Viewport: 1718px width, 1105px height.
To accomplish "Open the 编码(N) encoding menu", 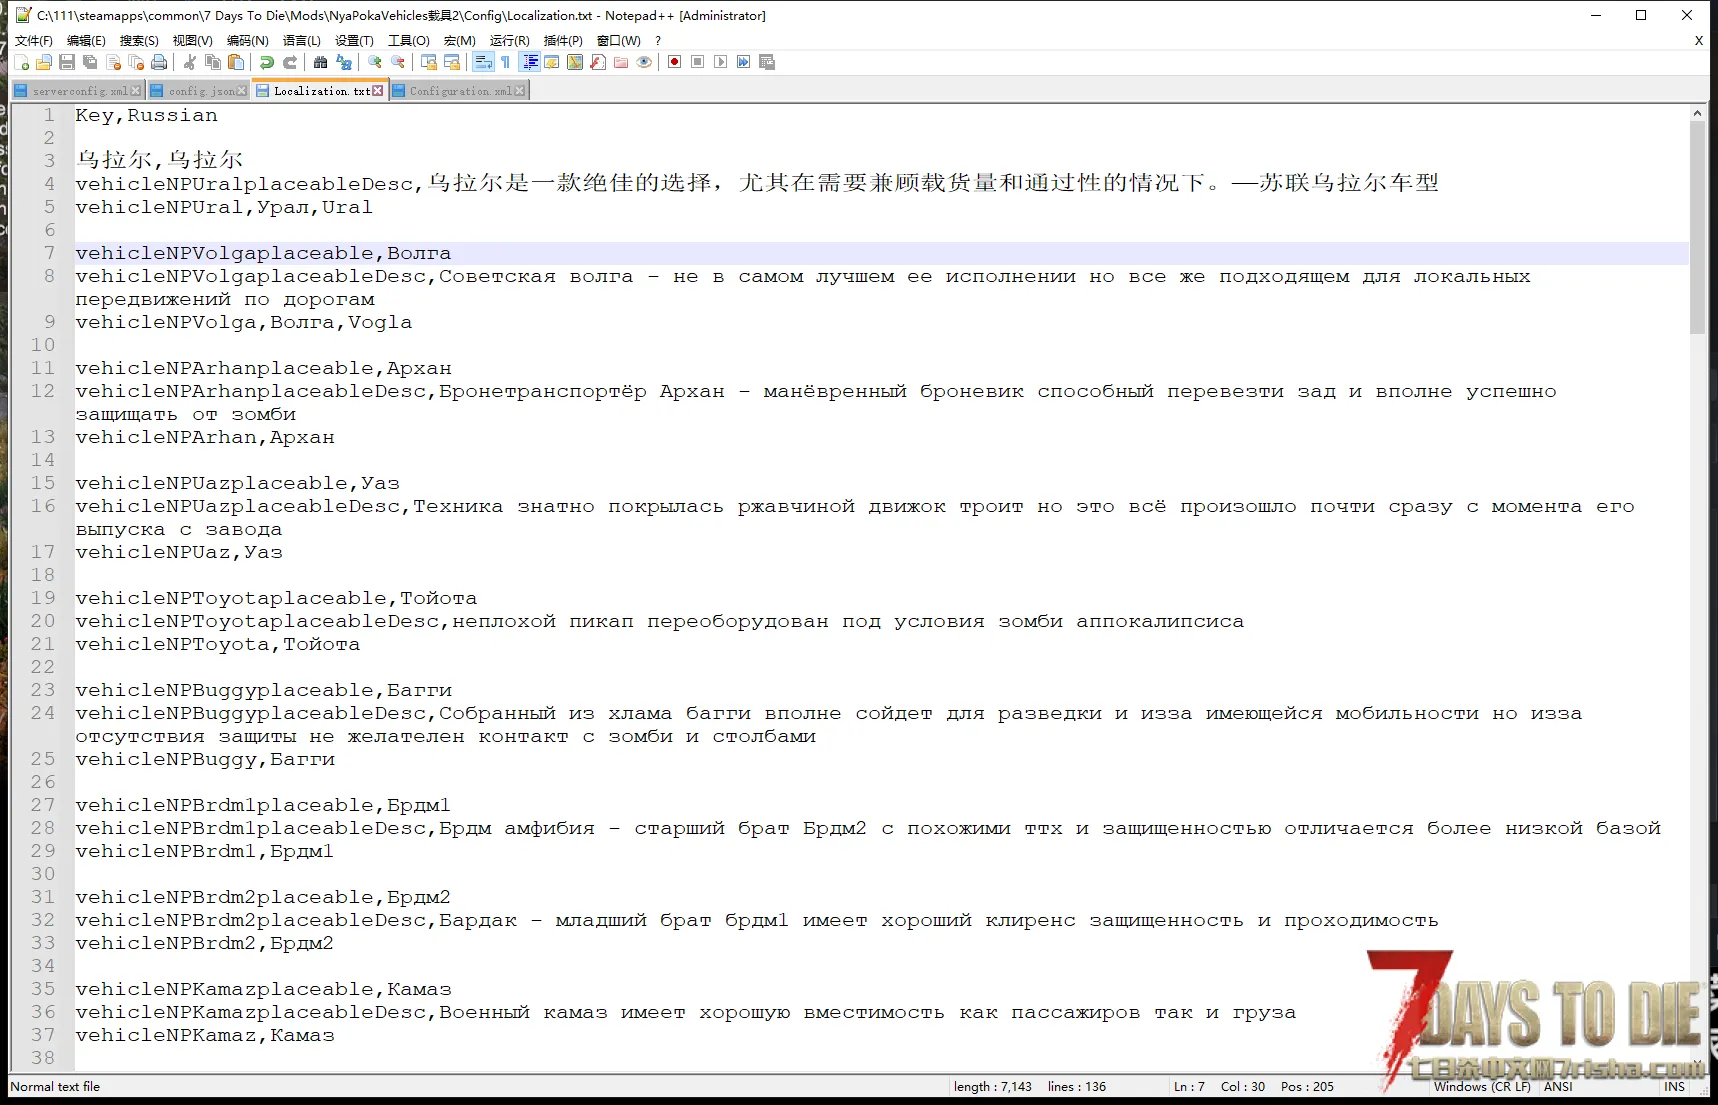I will click(247, 40).
